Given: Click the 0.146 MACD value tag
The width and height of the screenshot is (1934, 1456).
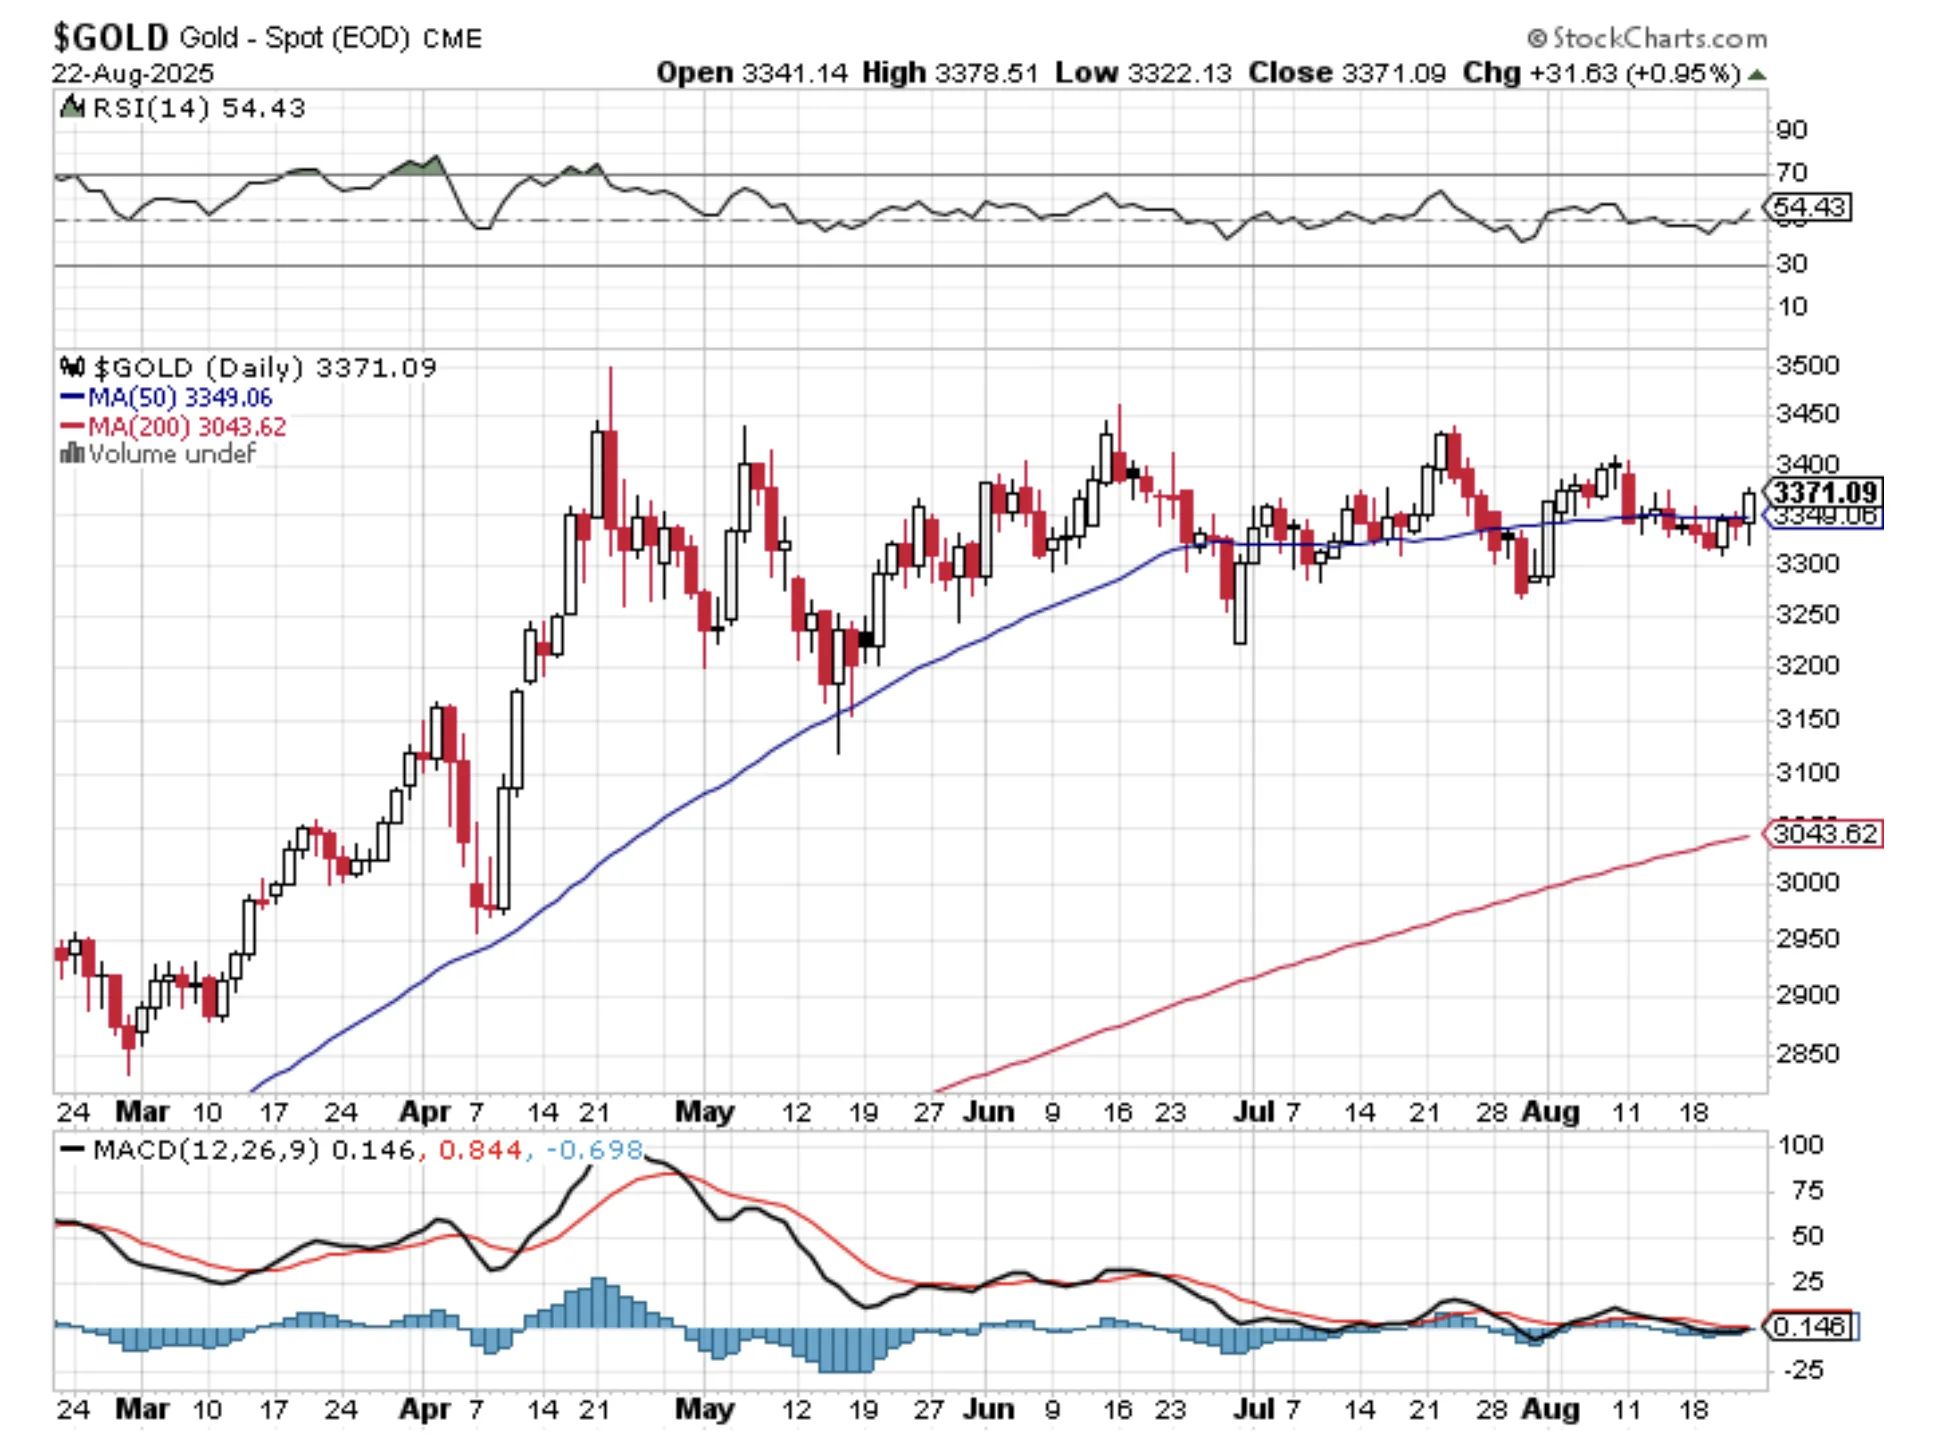Looking at the screenshot, I should click(x=1810, y=1326).
